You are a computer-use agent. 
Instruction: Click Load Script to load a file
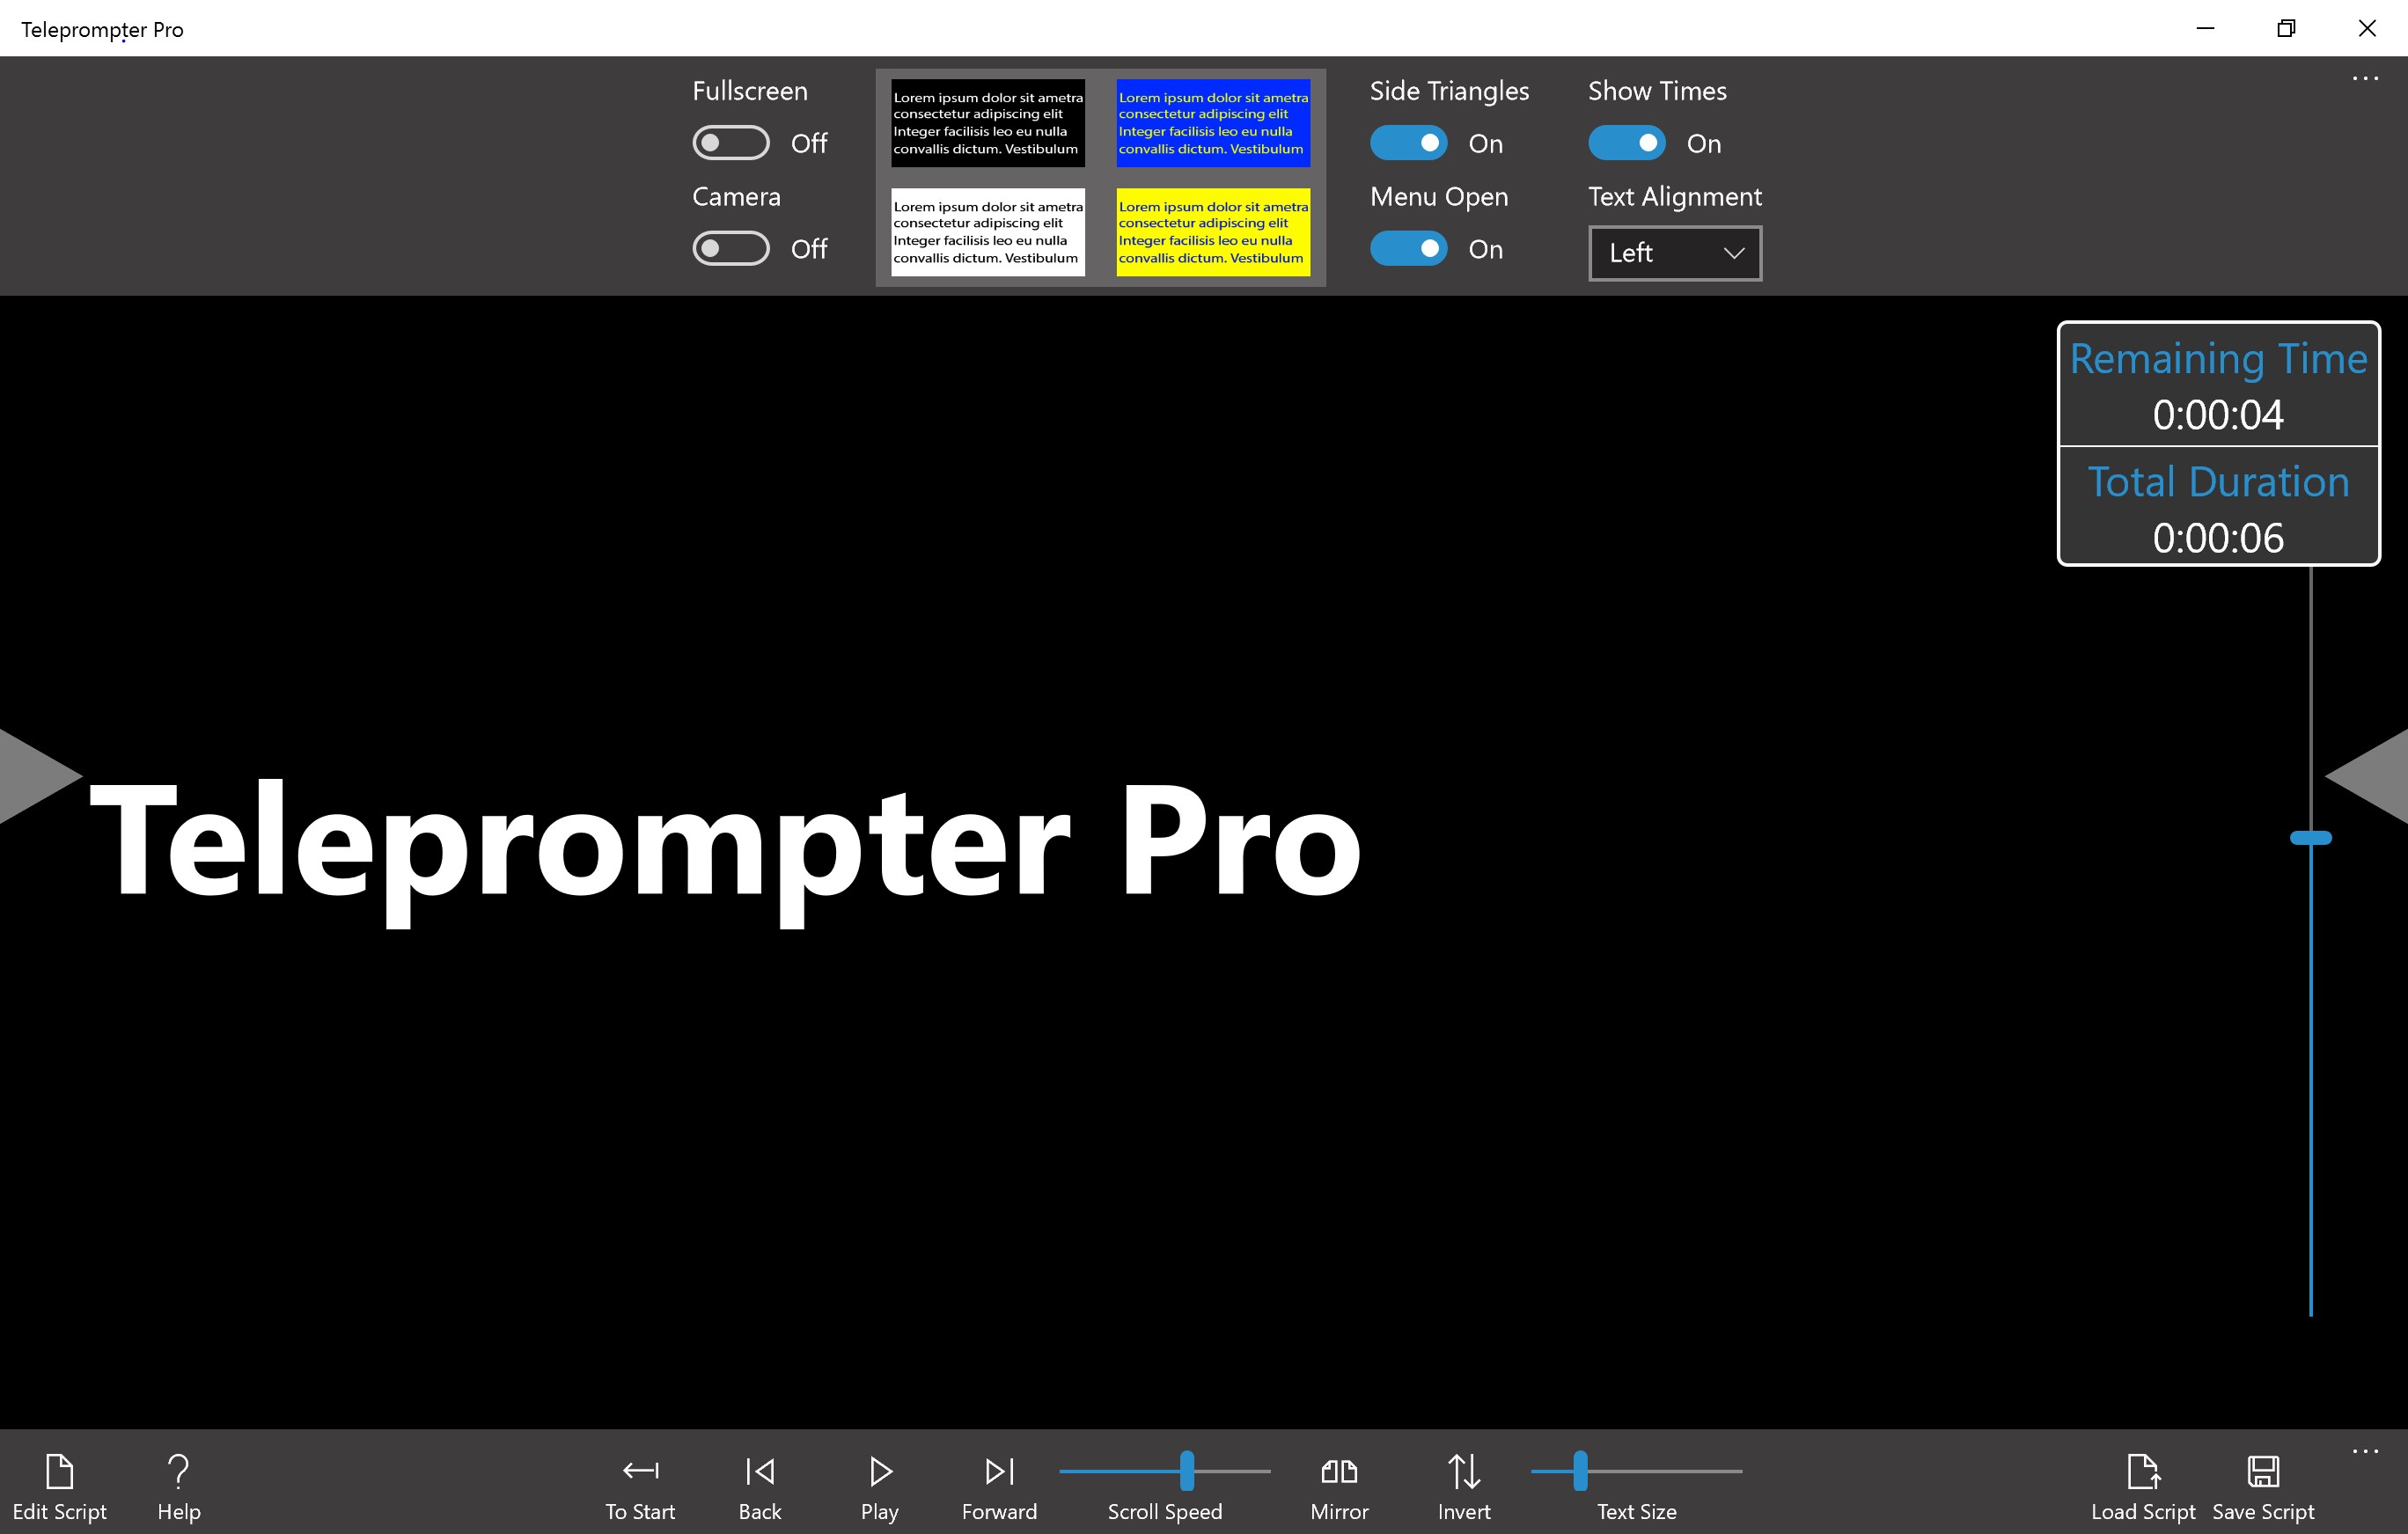[x=2141, y=1481]
